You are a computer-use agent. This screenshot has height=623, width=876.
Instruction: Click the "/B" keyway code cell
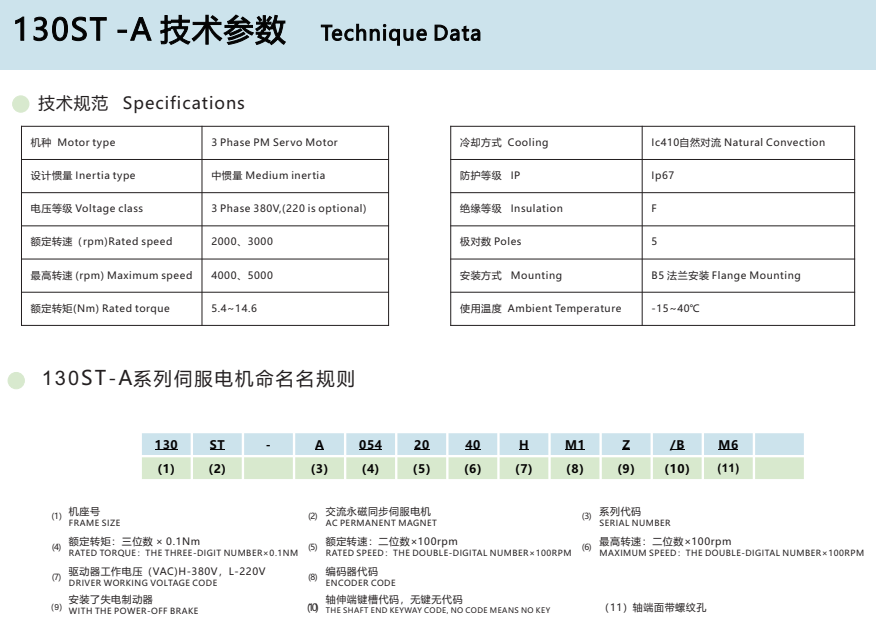[676, 445]
